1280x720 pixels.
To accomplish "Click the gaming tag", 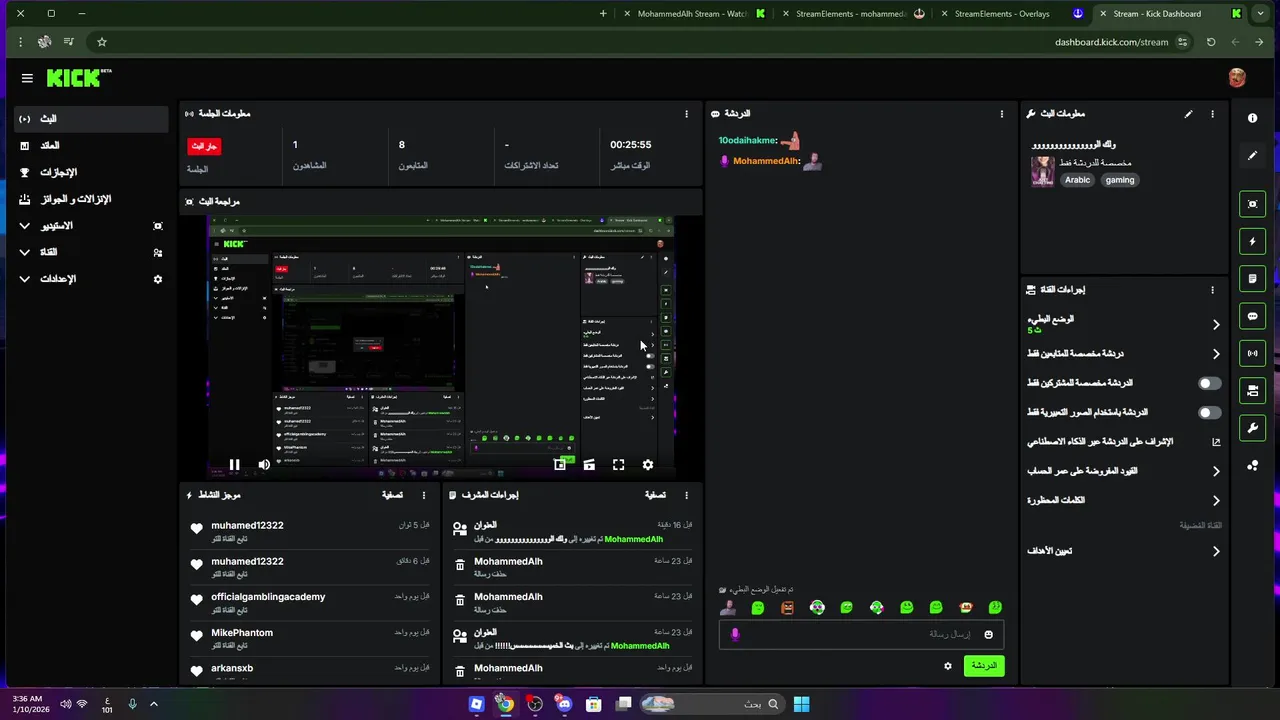I will tap(1120, 180).
